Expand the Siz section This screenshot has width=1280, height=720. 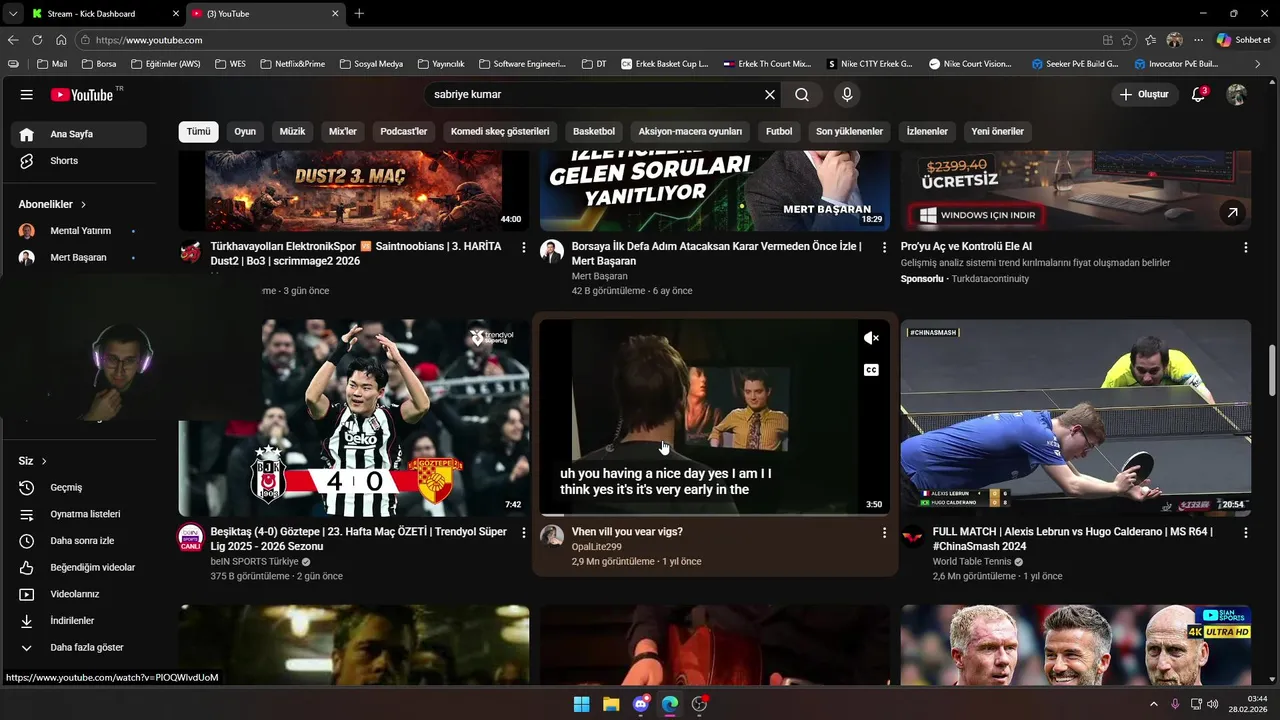pyautogui.click(x=33, y=461)
